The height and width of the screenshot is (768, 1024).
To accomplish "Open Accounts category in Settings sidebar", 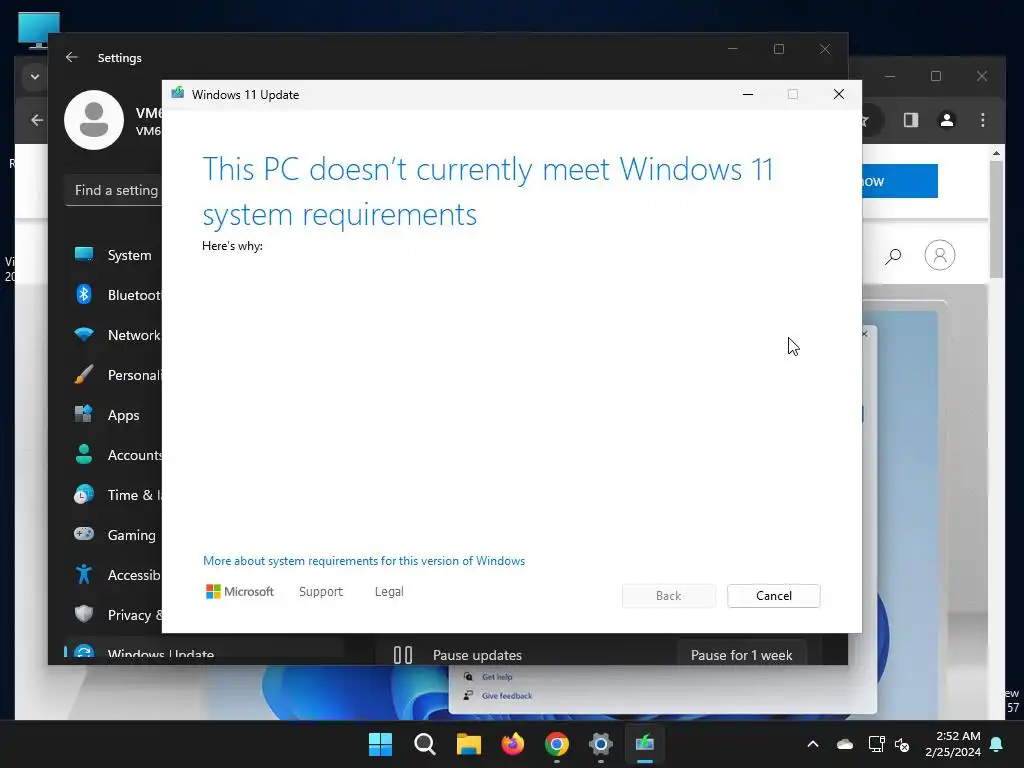I will (114, 455).
